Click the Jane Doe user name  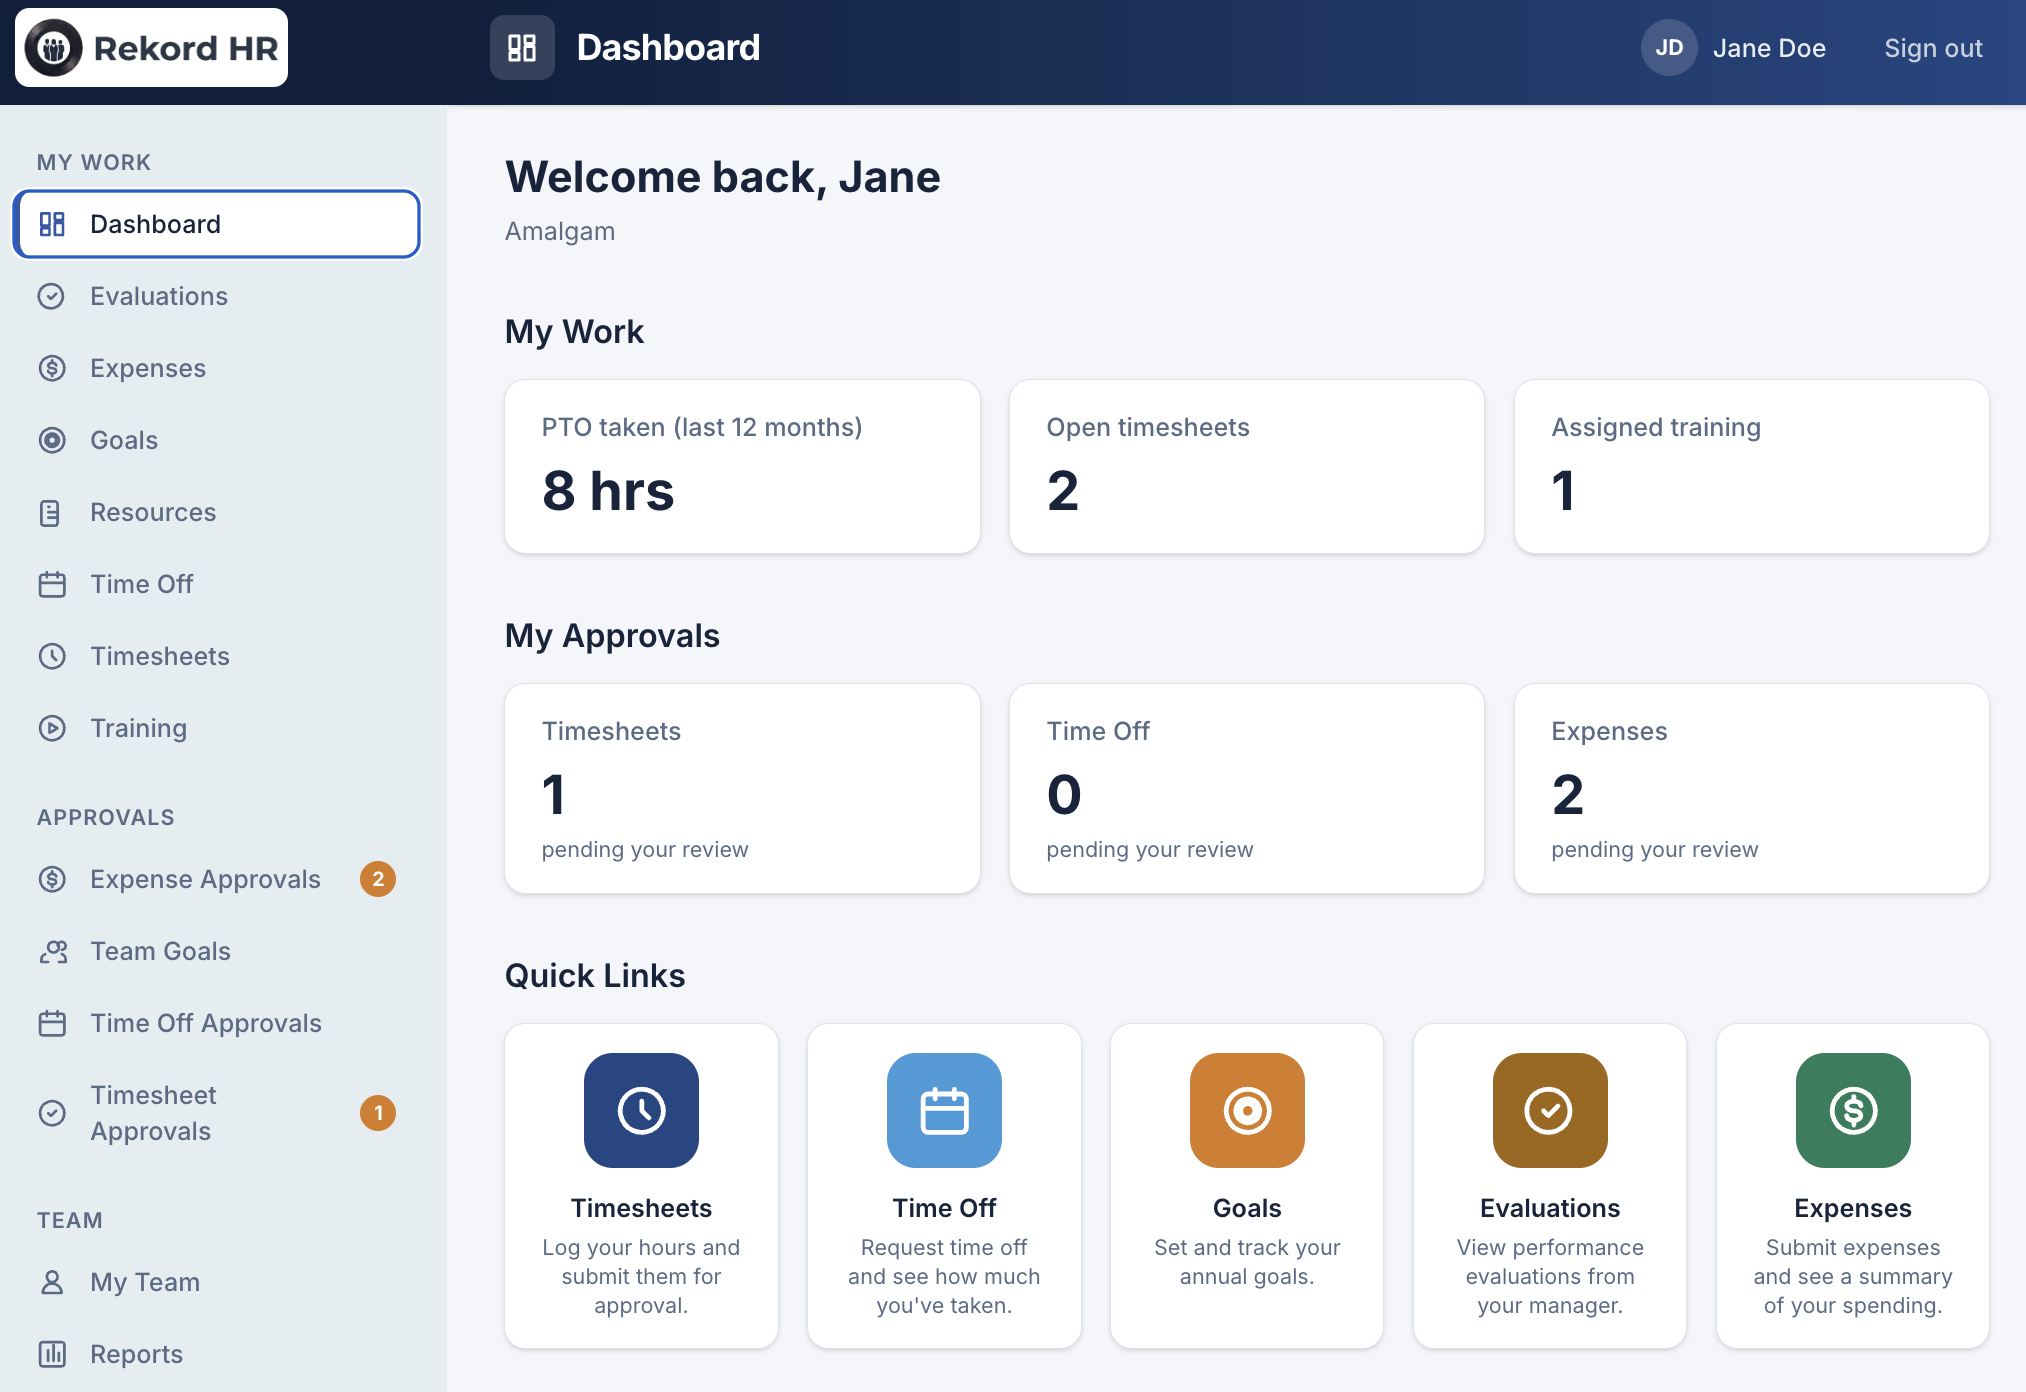click(1769, 48)
